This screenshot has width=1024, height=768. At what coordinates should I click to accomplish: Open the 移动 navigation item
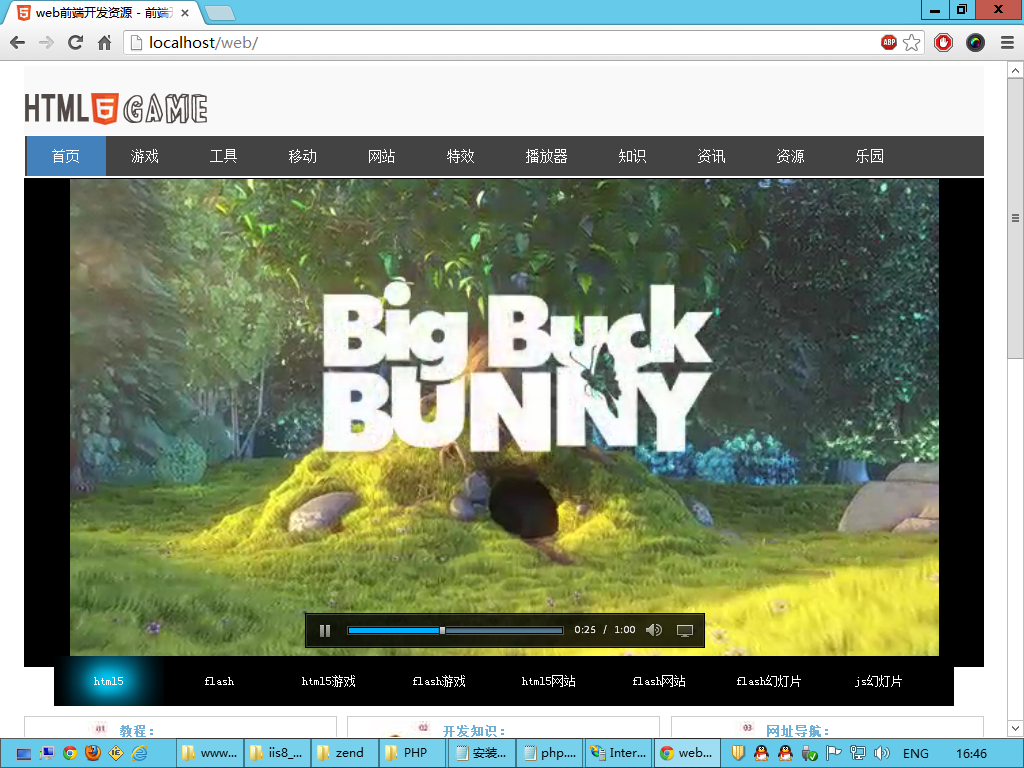click(302, 156)
